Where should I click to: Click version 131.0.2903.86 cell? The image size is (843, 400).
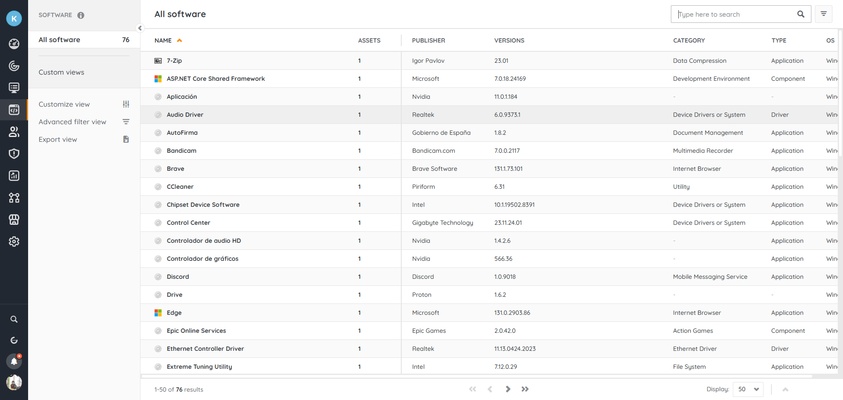[512, 312]
